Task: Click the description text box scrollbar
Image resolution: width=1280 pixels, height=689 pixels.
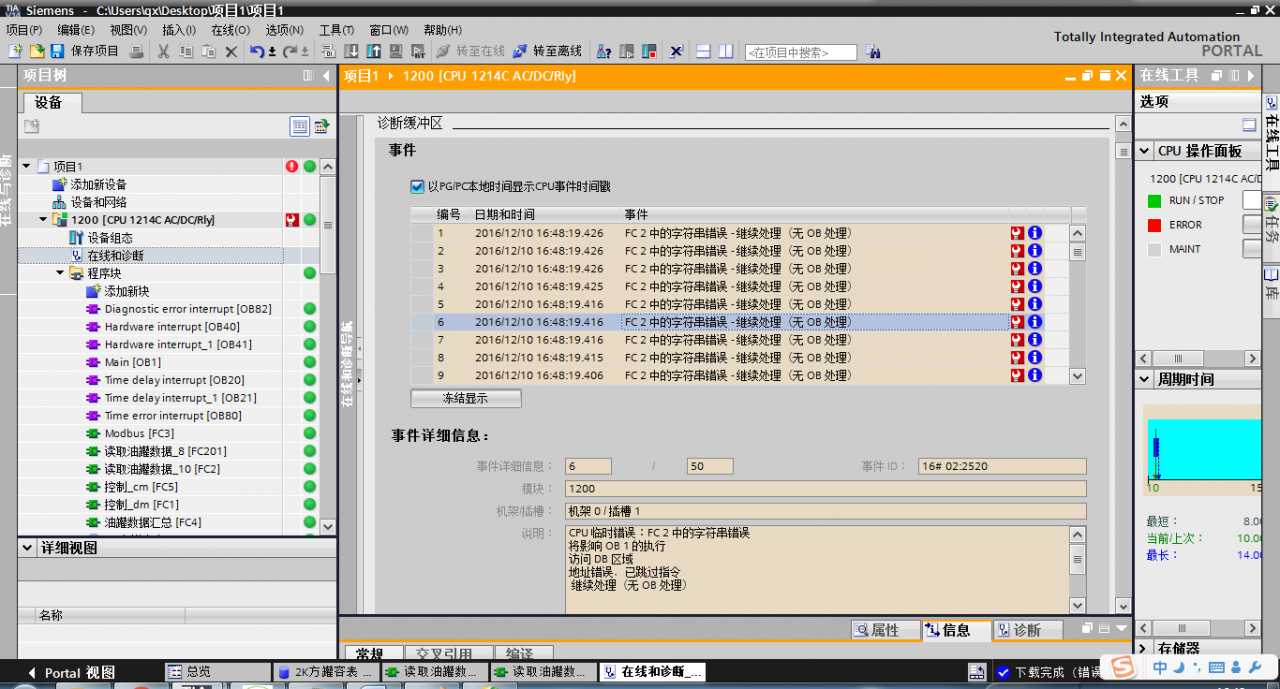Action: 1077,570
